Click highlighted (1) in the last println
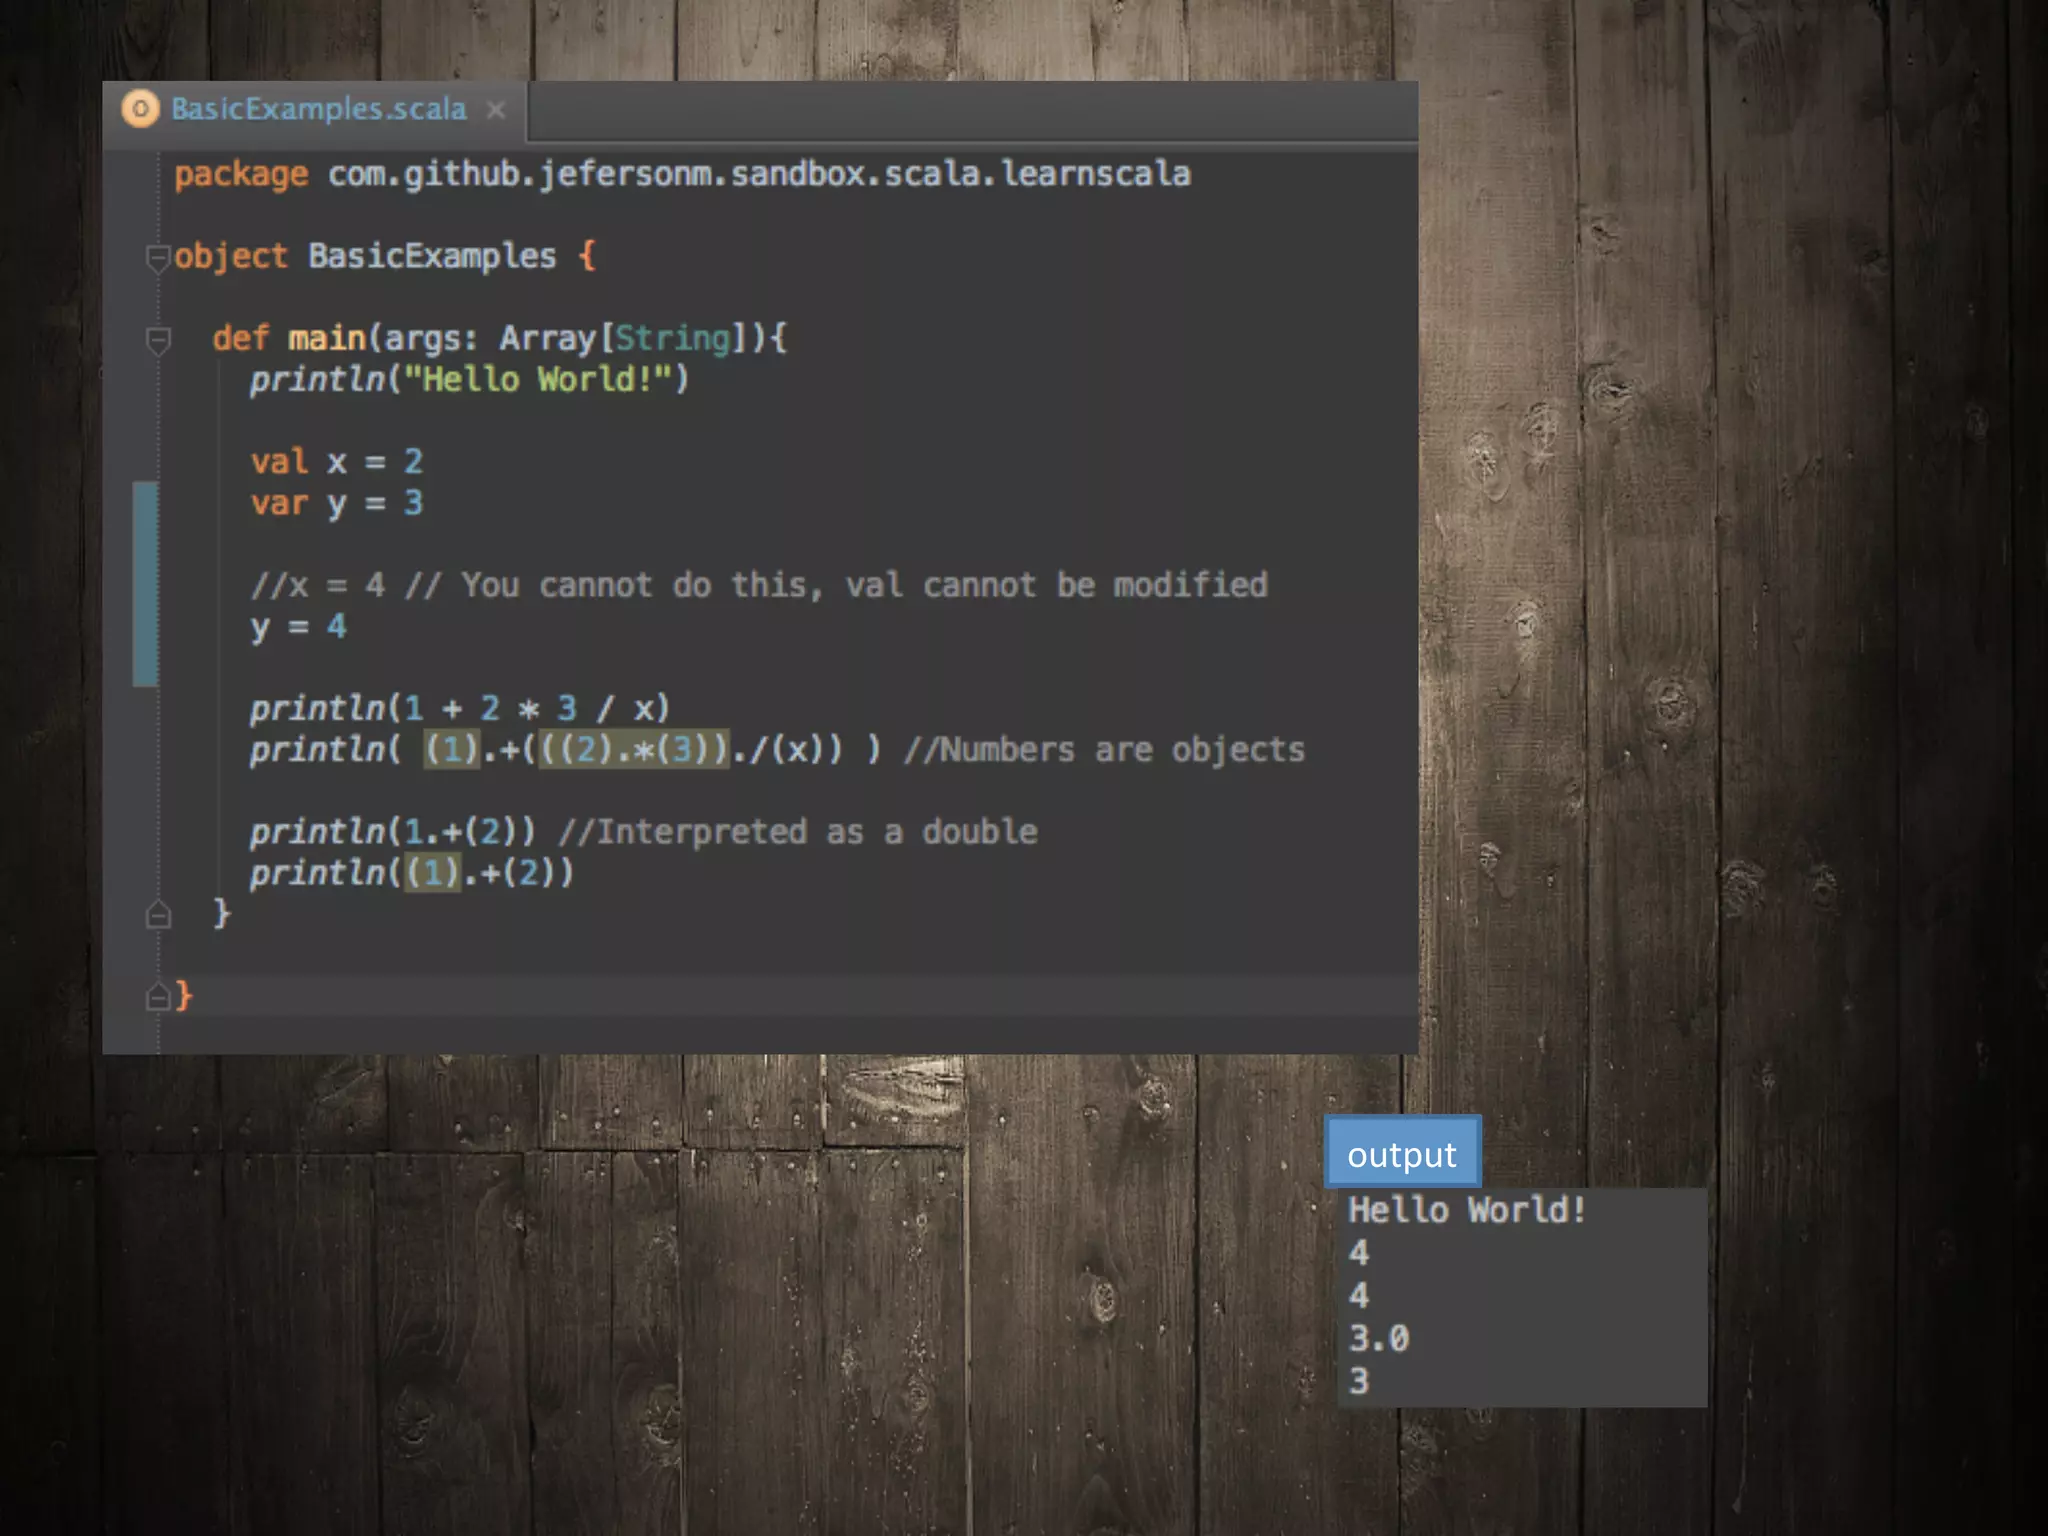Image resolution: width=2048 pixels, height=1536 pixels. tap(432, 873)
